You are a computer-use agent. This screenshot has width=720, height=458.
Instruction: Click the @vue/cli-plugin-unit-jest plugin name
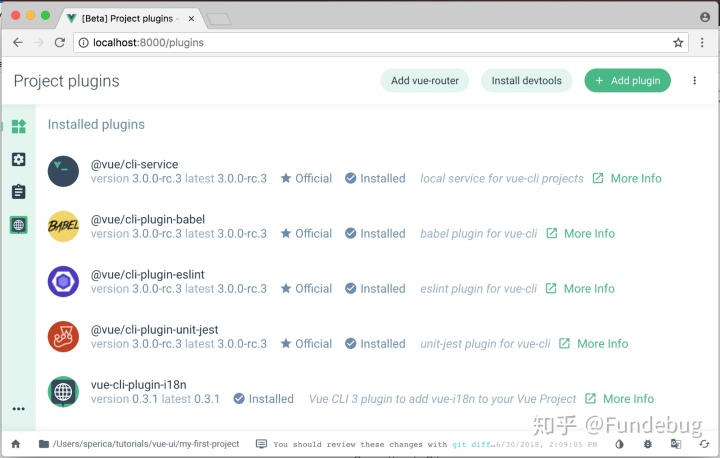(154, 329)
